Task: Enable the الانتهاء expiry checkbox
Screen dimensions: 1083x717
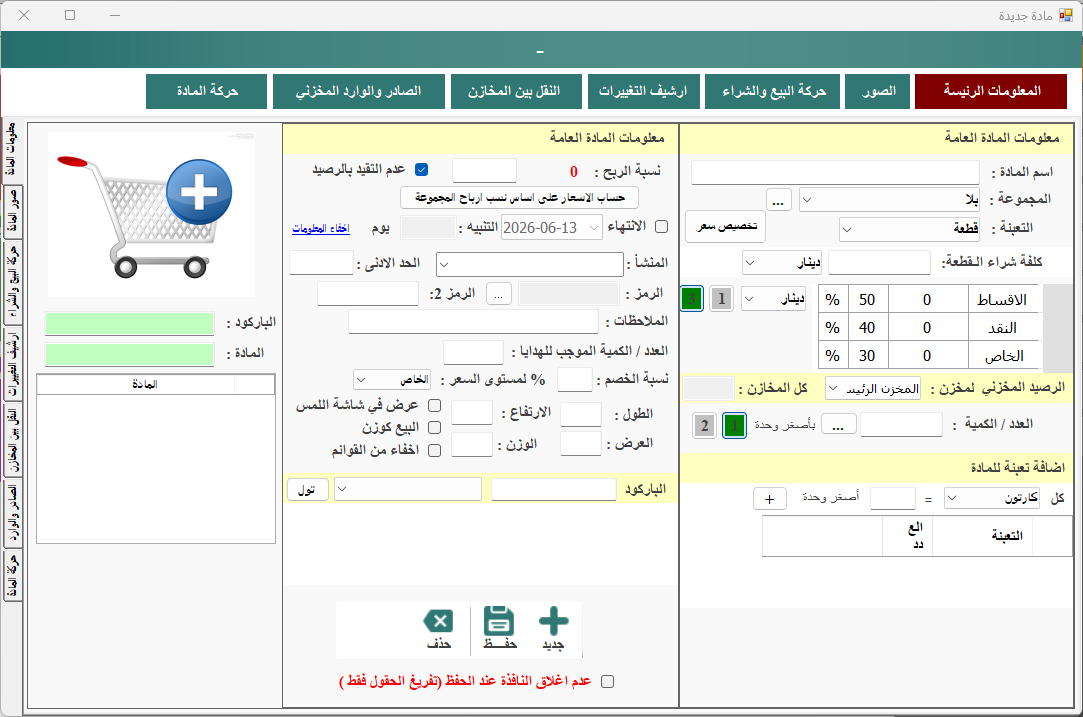Action: coord(662,227)
